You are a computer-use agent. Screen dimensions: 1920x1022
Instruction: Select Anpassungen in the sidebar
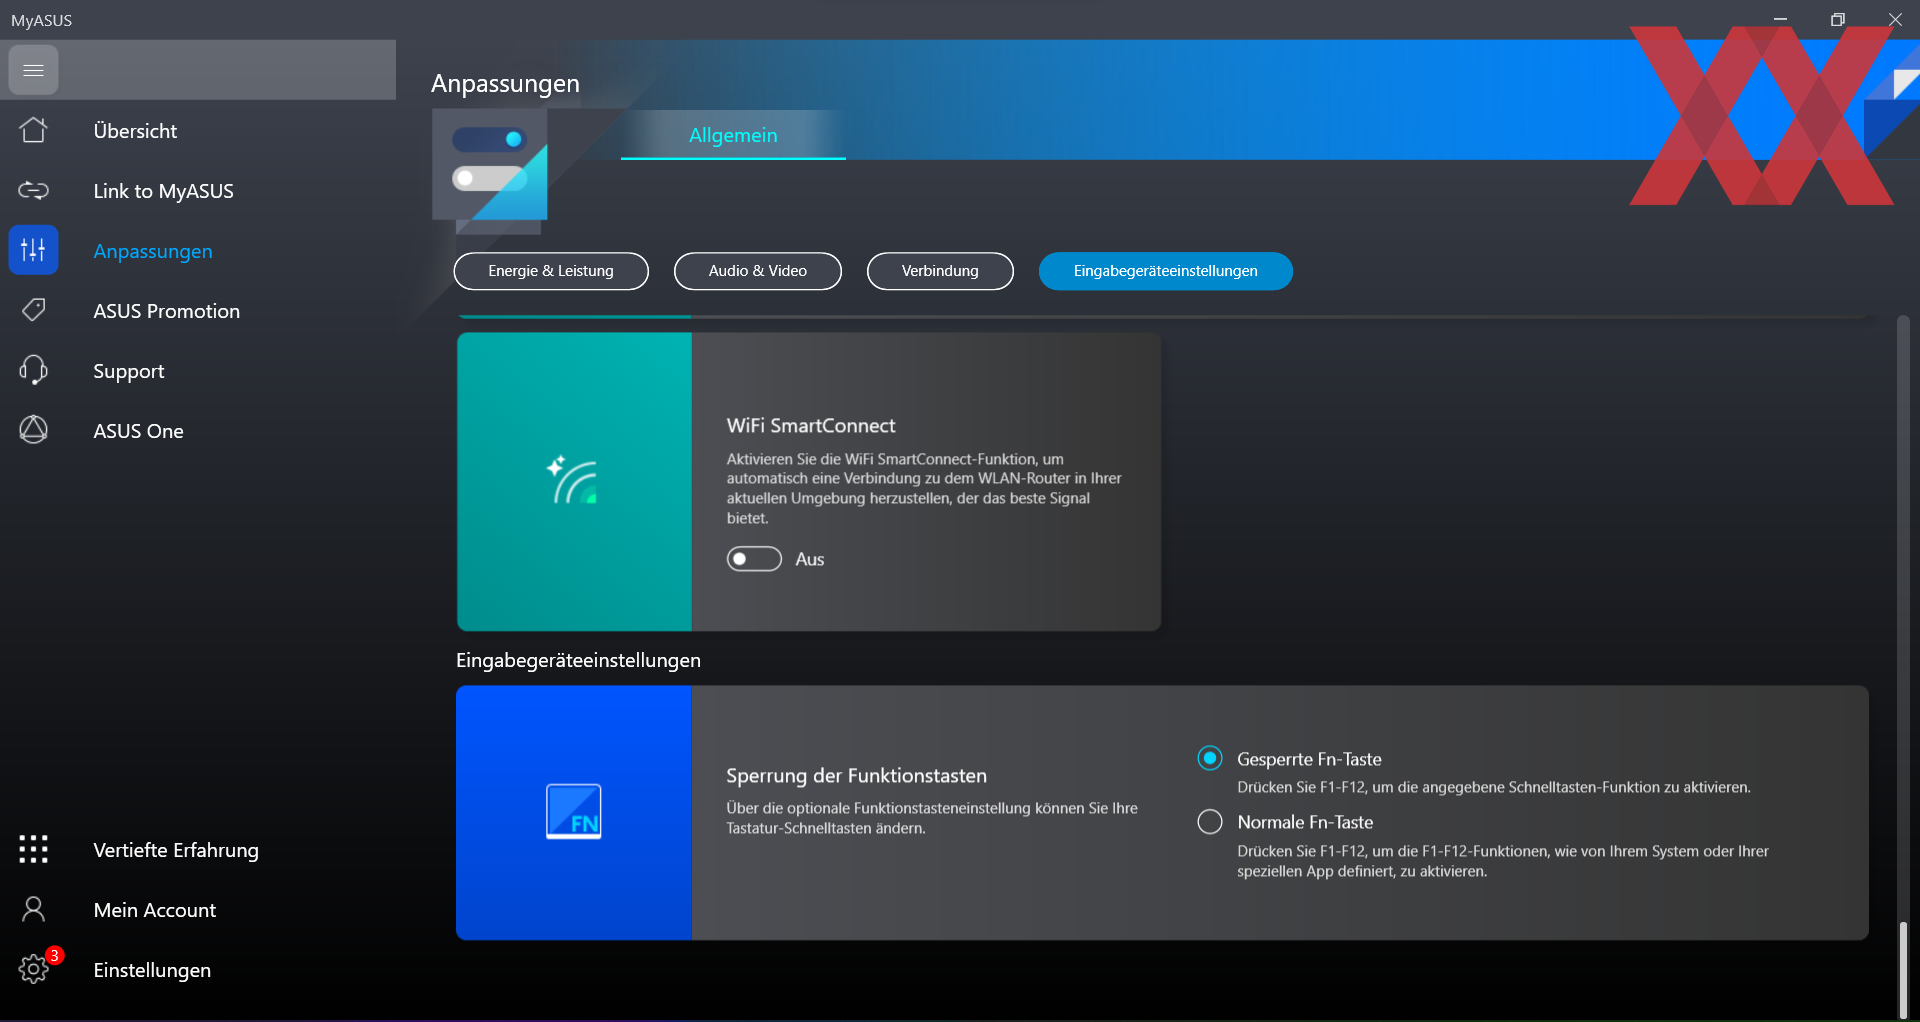coord(153,251)
